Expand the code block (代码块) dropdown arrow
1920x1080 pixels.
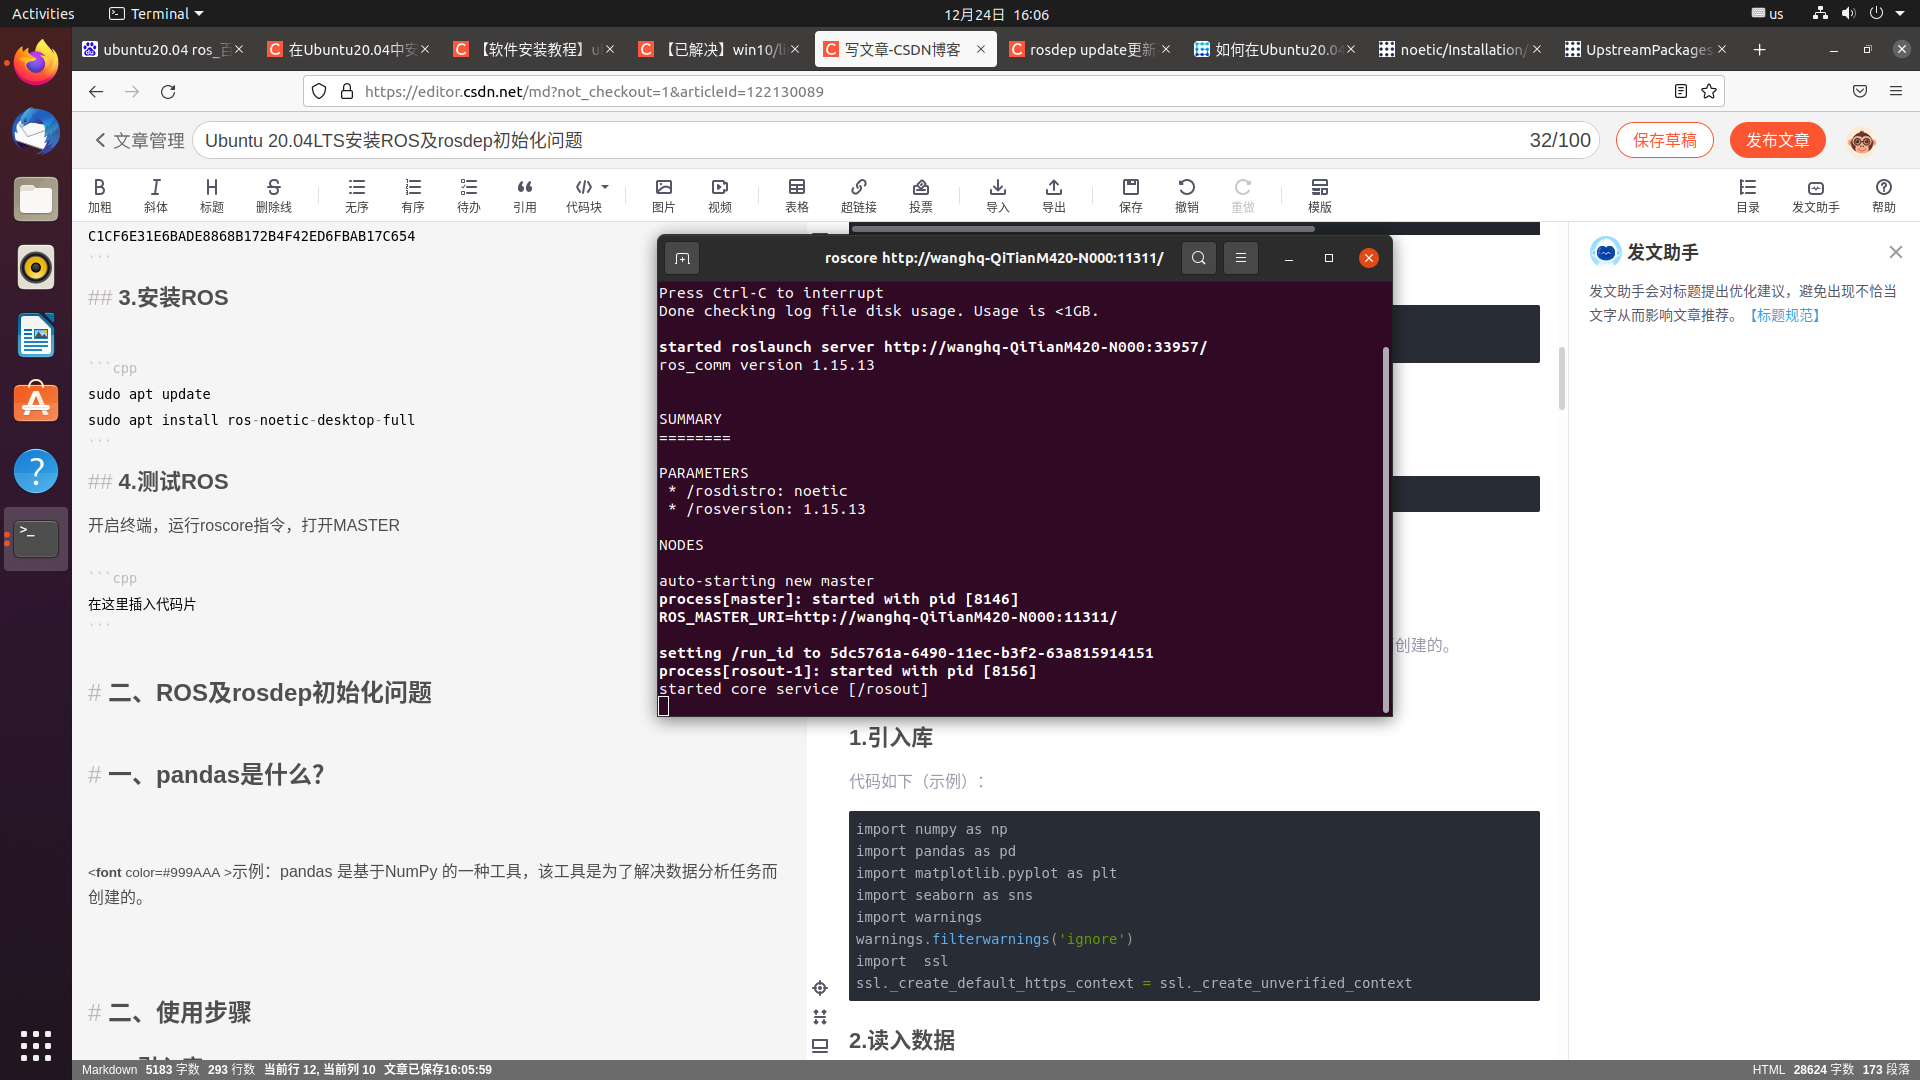click(x=605, y=187)
